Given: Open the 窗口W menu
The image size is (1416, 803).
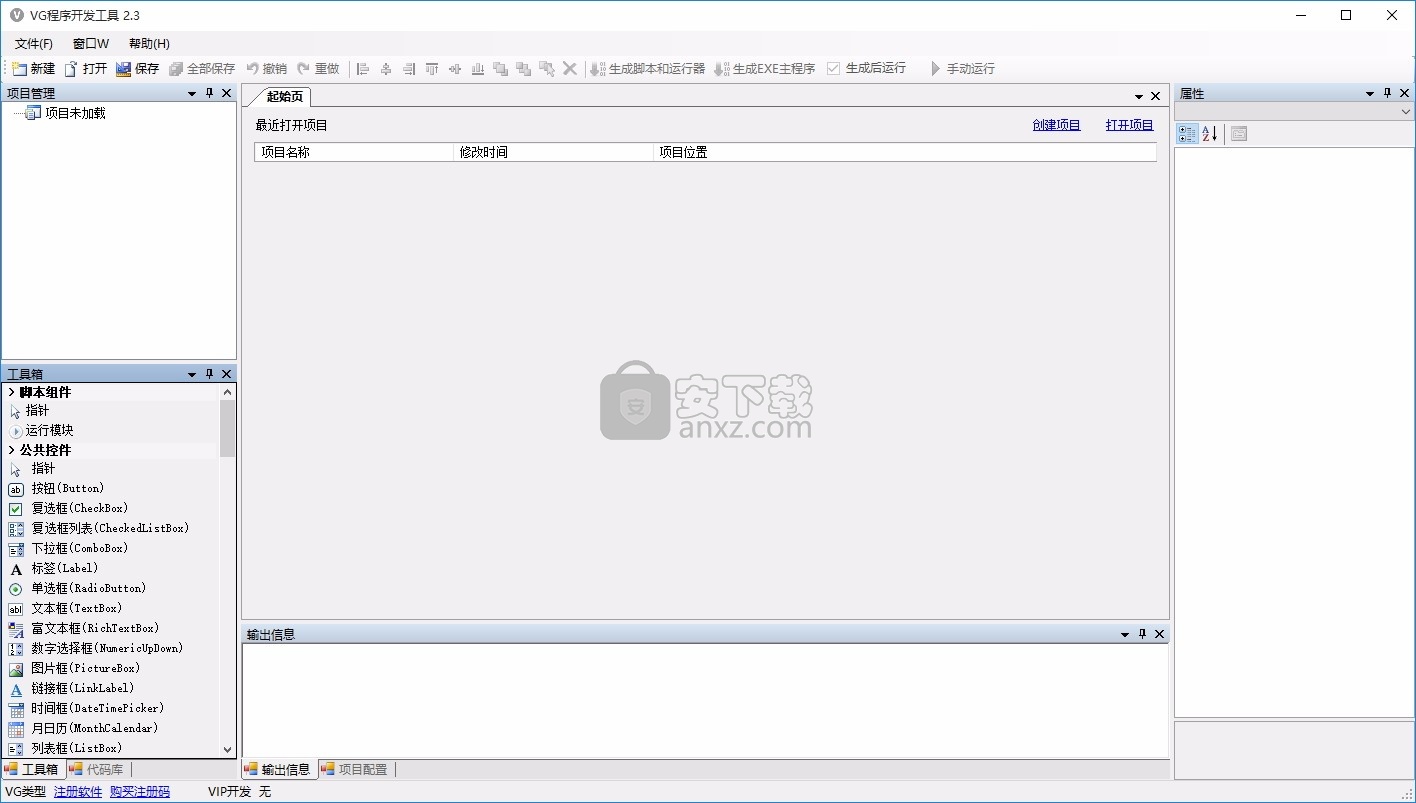Looking at the screenshot, I should pyautogui.click(x=91, y=44).
